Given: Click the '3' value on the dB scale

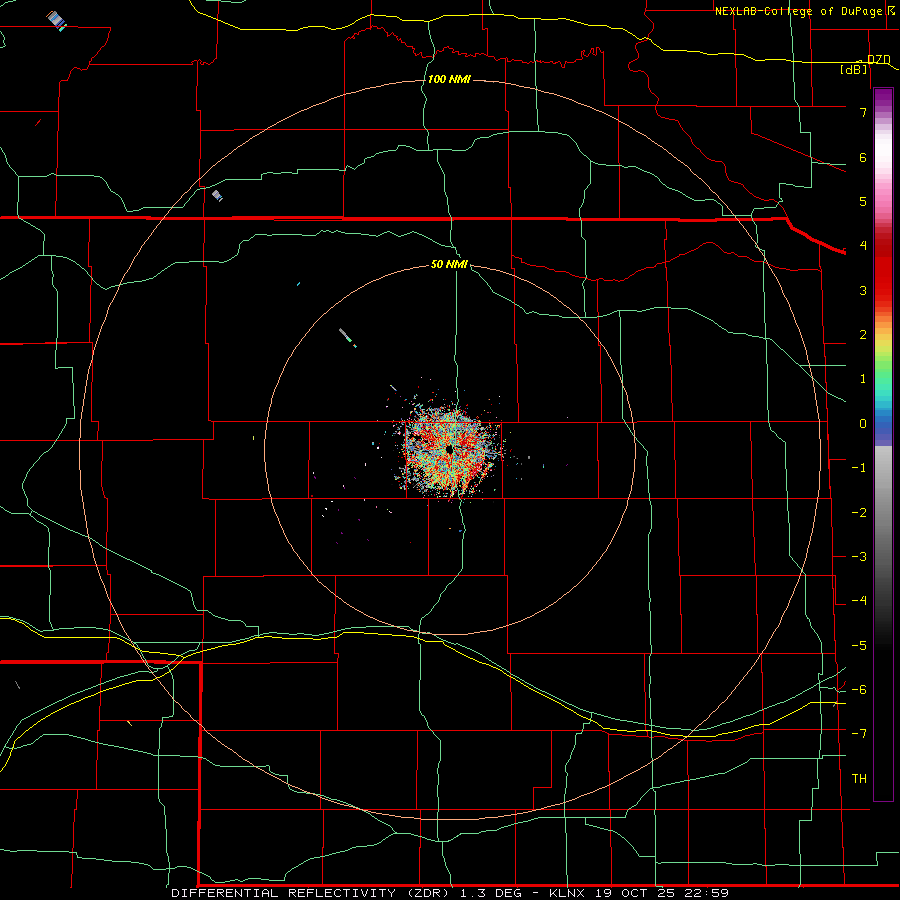Looking at the screenshot, I should click(x=863, y=290).
